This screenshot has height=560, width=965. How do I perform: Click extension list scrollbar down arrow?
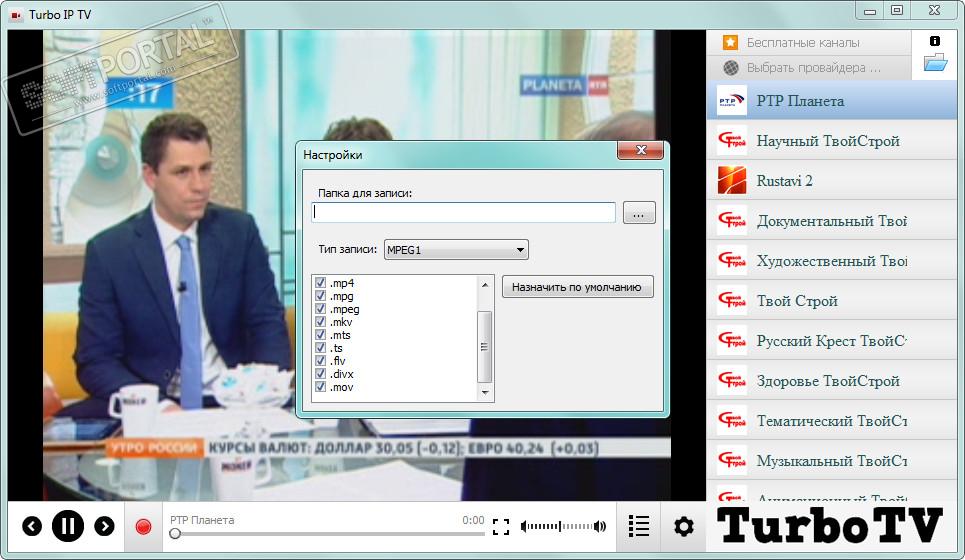click(484, 393)
